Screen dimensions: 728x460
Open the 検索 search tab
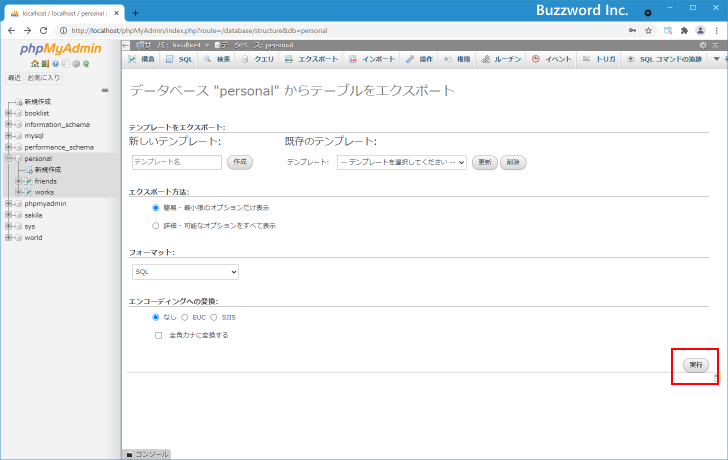pyautogui.click(x=217, y=59)
